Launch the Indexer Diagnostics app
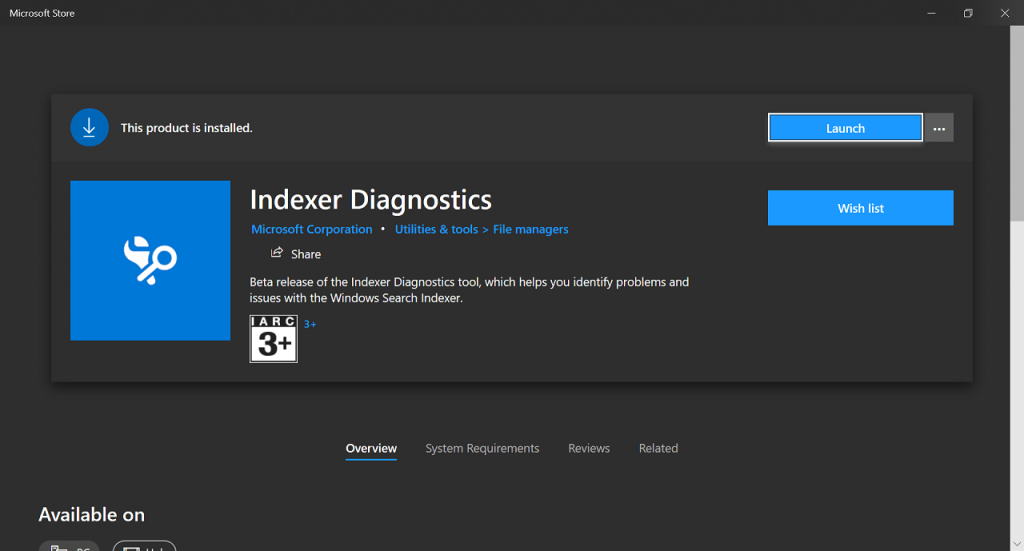 (x=845, y=128)
